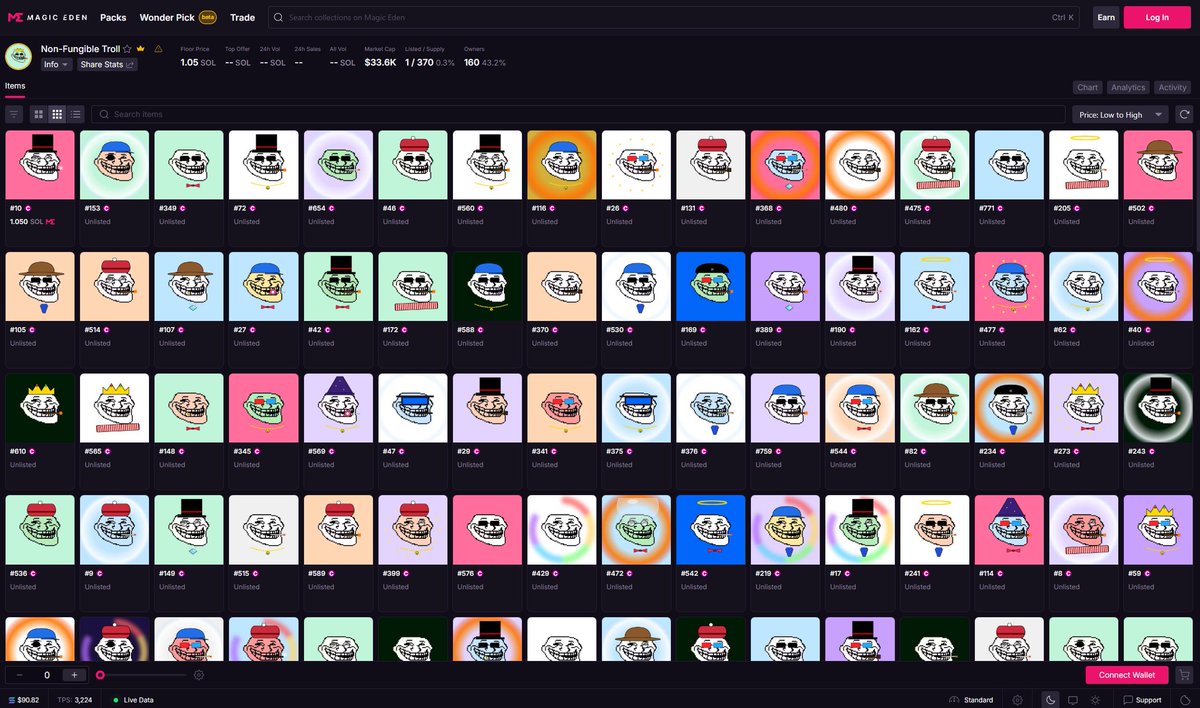
Task: Click Solana badge next to #72
Action: tap(256, 208)
